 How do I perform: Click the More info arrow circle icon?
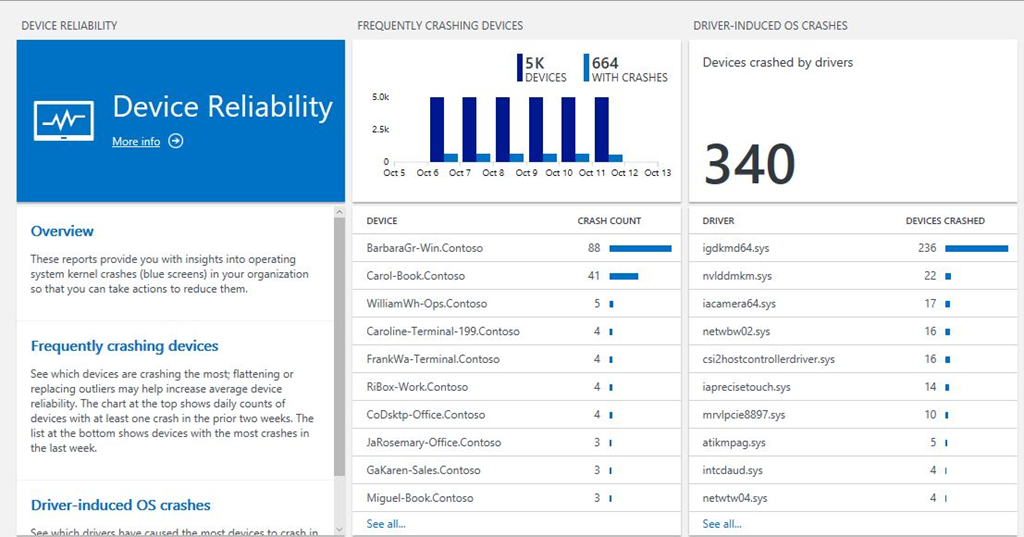176,142
